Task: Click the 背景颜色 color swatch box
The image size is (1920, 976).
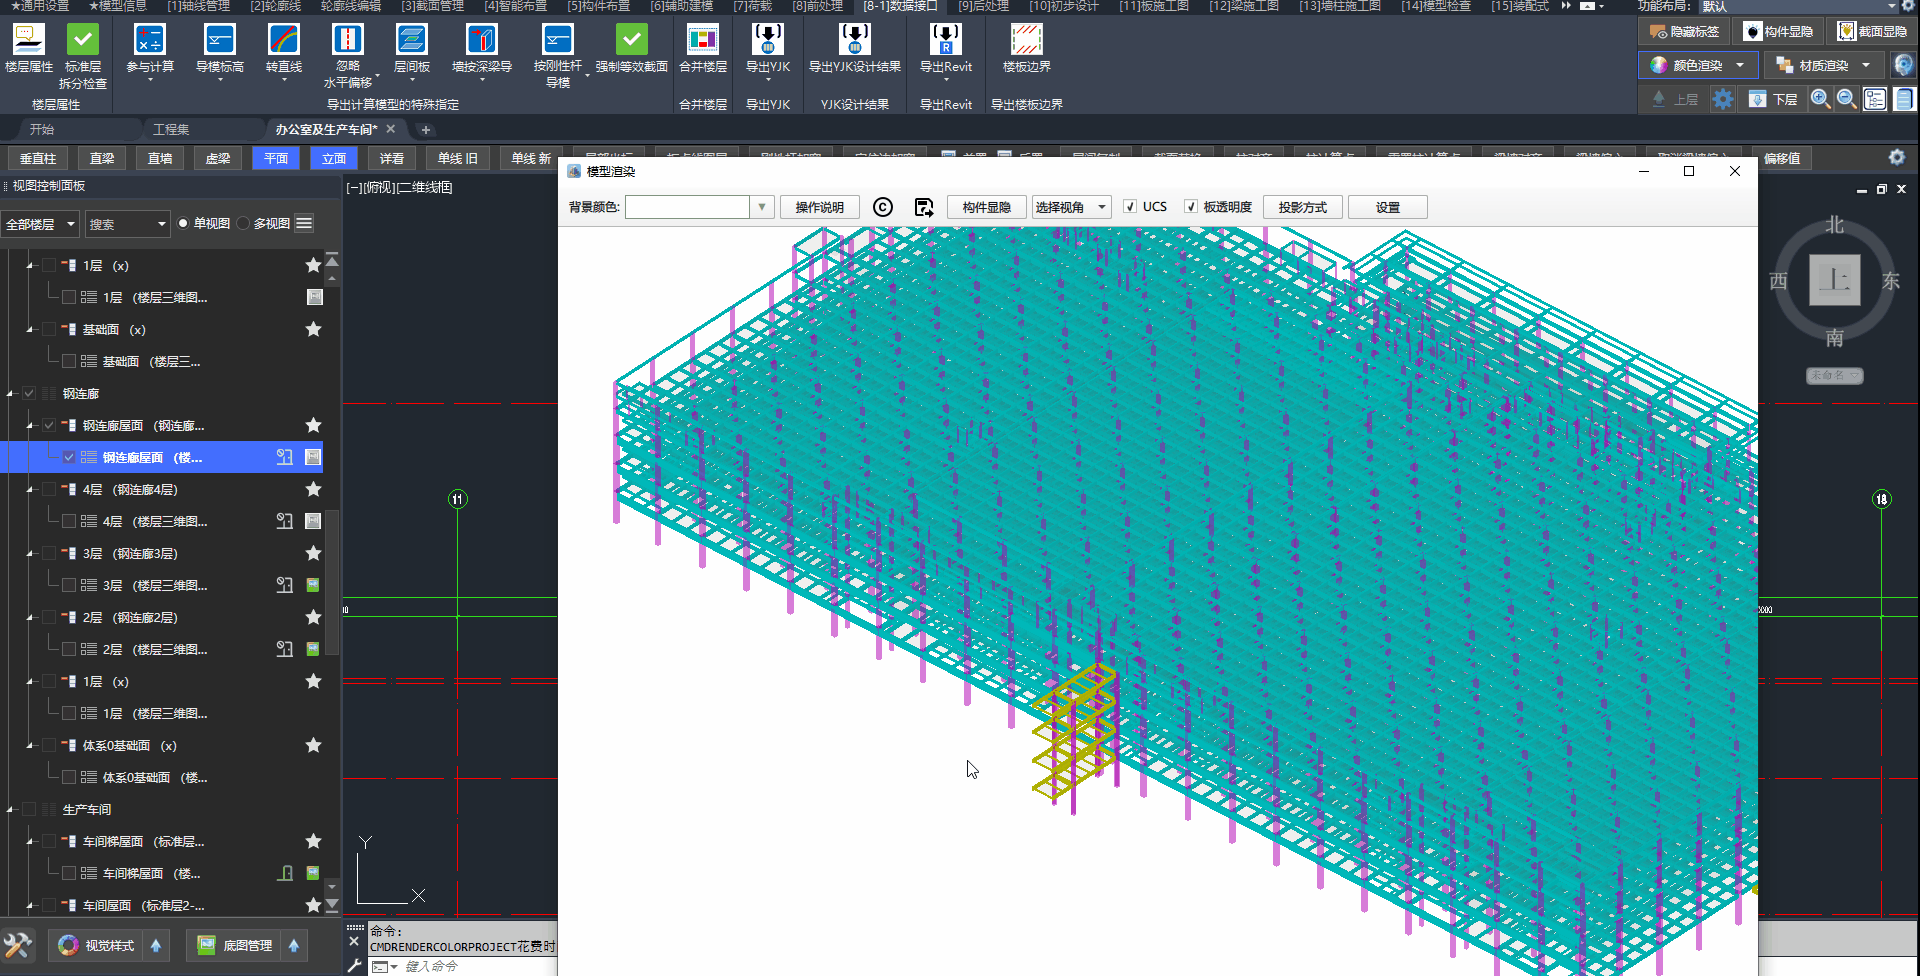Action: pyautogui.click(x=687, y=207)
